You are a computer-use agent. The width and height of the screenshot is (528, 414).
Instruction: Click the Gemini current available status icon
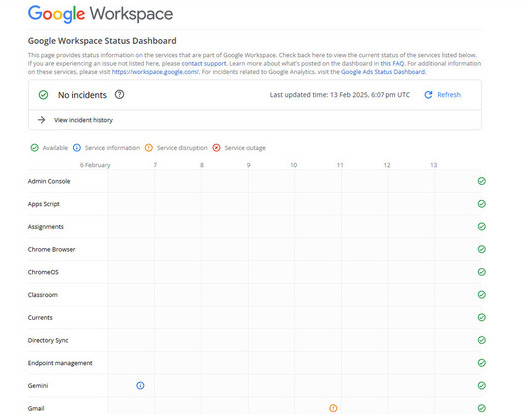pos(482,386)
